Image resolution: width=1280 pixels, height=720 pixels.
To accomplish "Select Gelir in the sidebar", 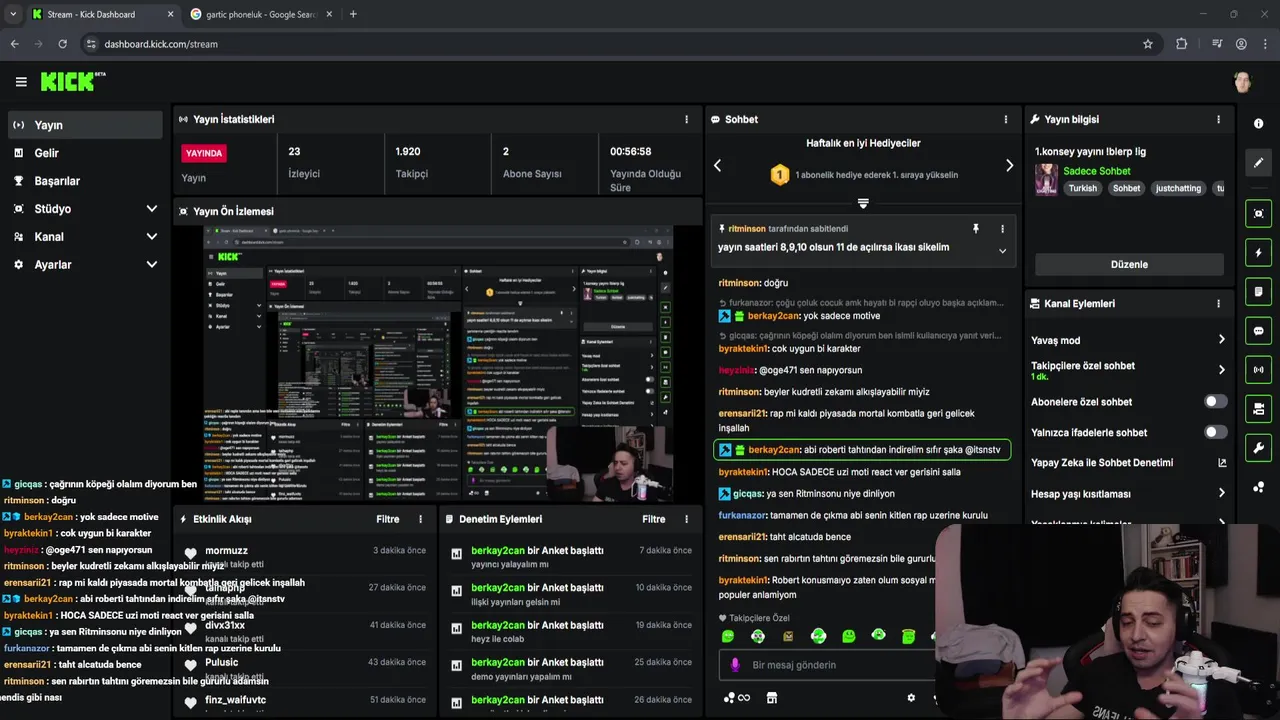I will coord(85,153).
